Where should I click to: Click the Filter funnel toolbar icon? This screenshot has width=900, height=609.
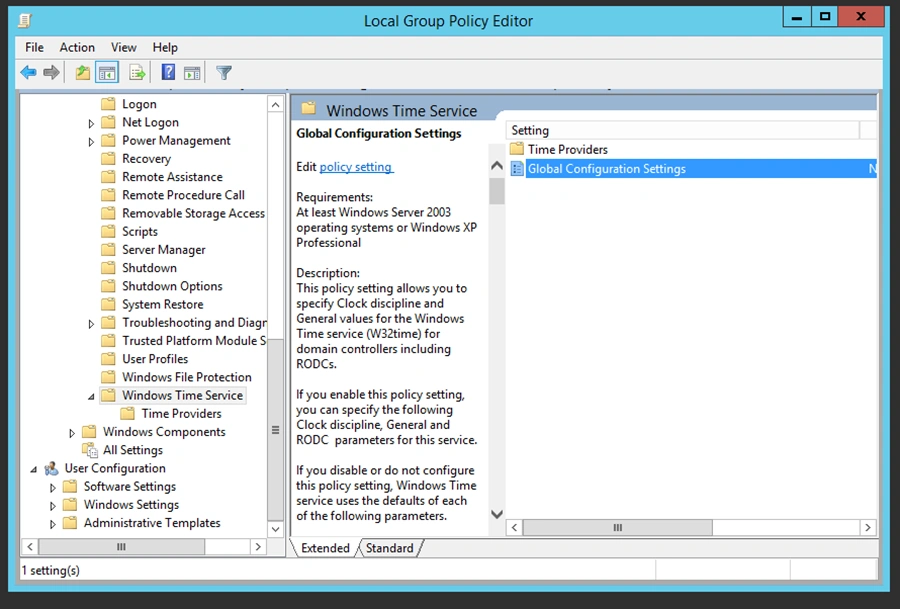click(224, 72)
